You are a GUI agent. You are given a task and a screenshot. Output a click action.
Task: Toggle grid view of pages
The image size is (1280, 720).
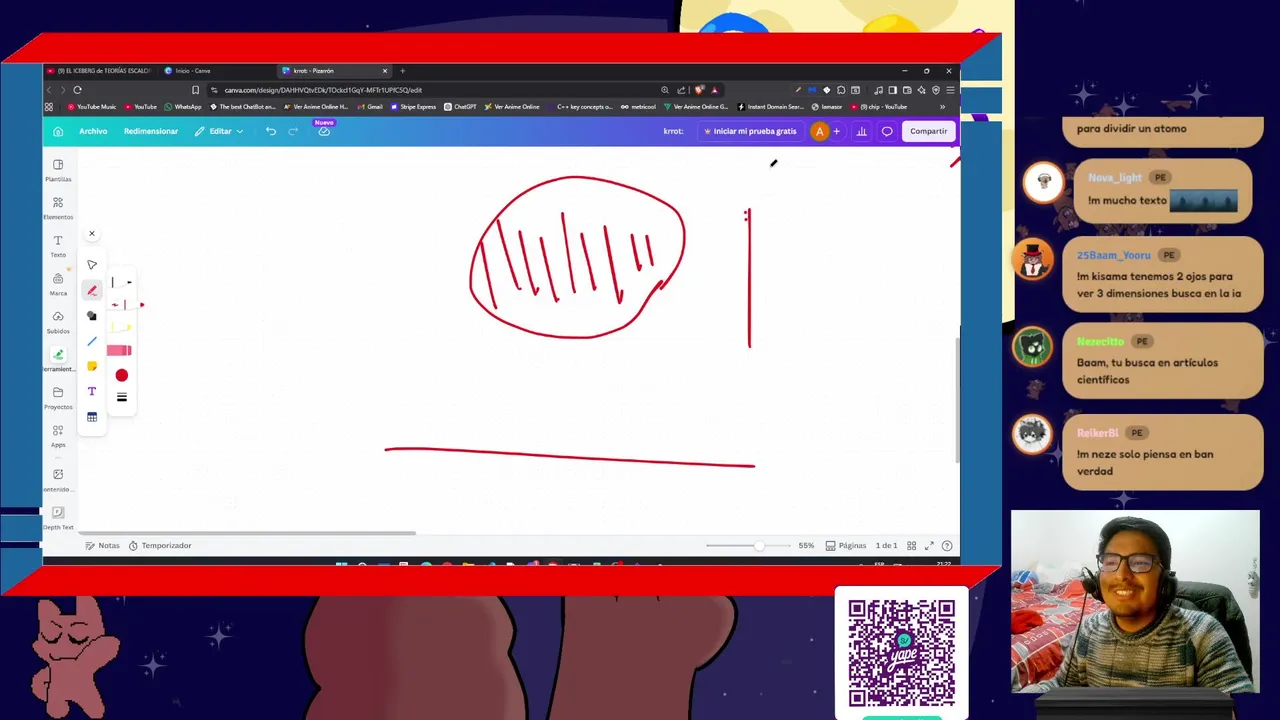tap(911, 546)
